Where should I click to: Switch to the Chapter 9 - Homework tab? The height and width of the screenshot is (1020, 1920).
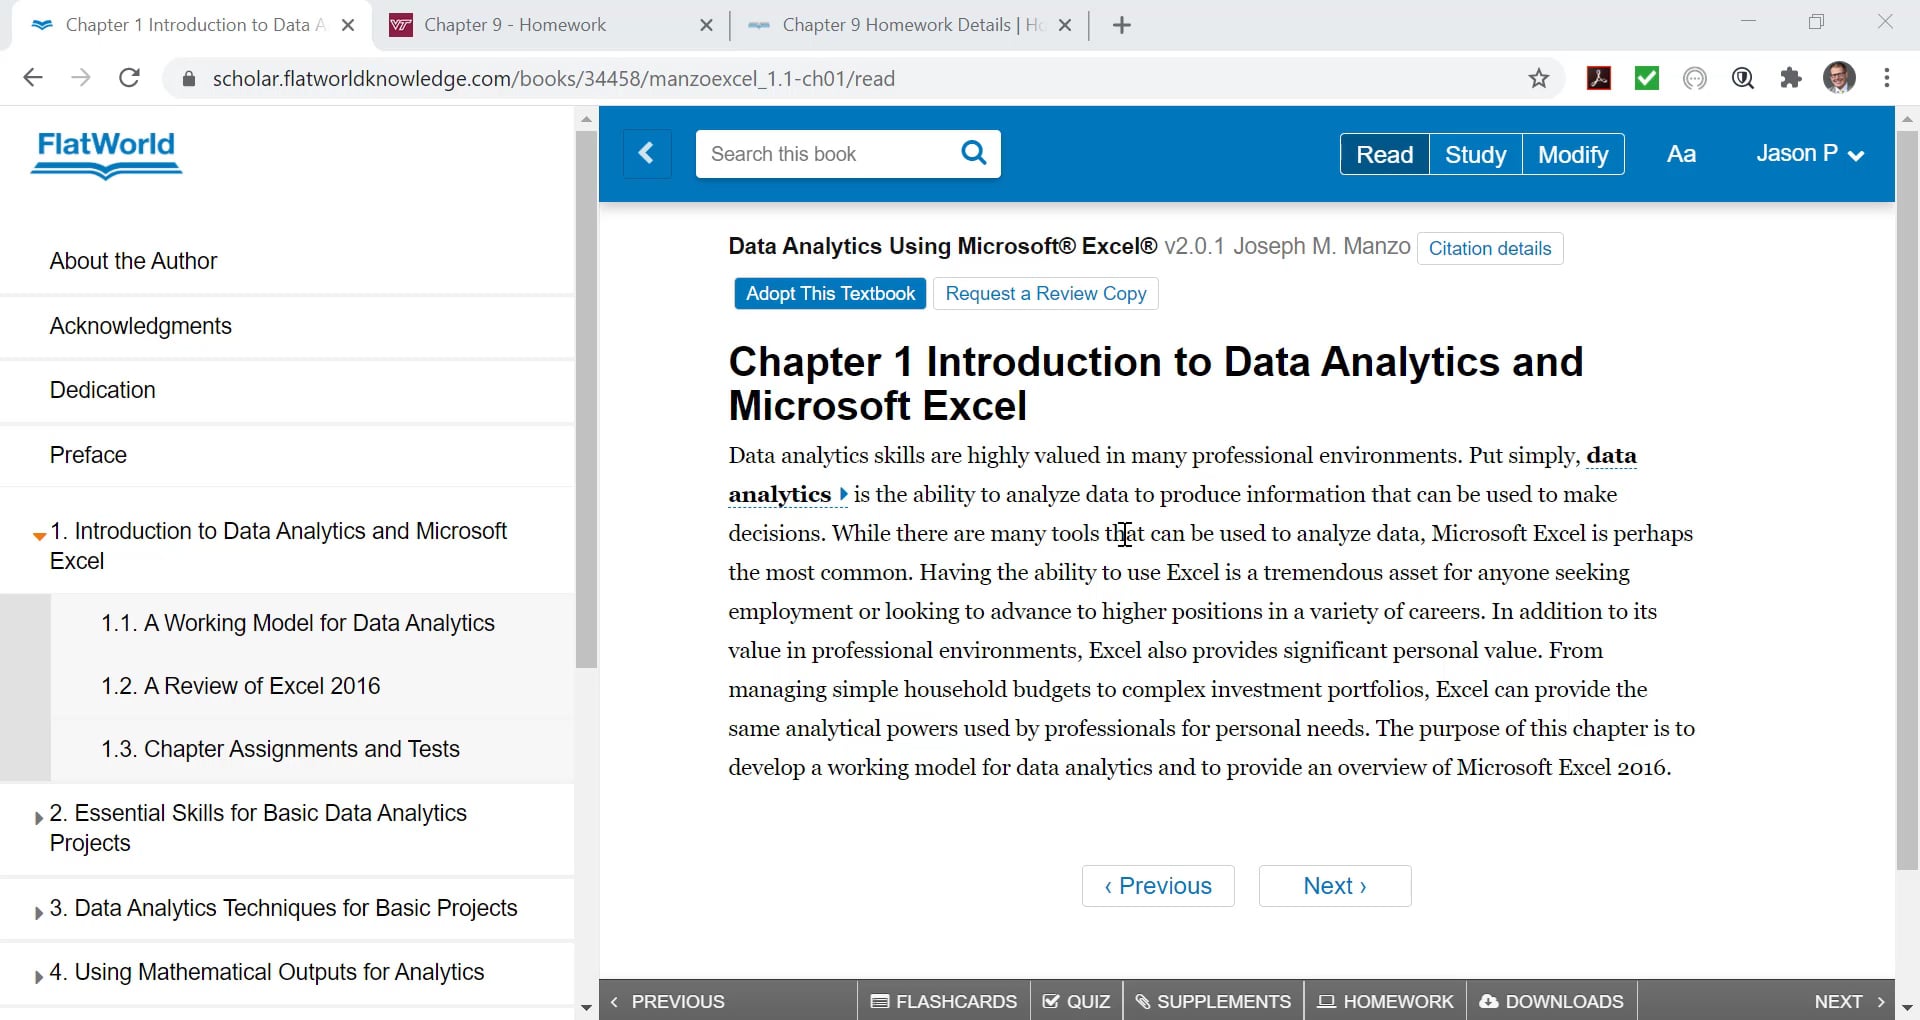[550, 25]
